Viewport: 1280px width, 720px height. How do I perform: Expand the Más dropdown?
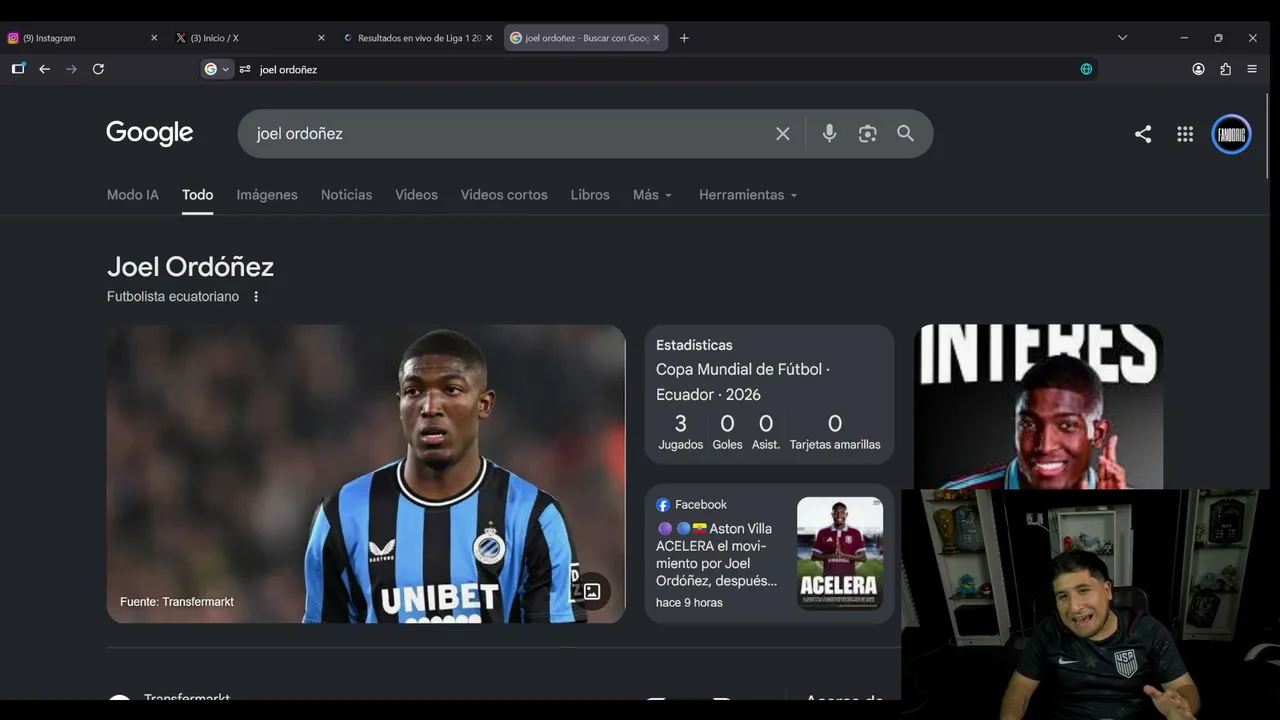[653, 195]
